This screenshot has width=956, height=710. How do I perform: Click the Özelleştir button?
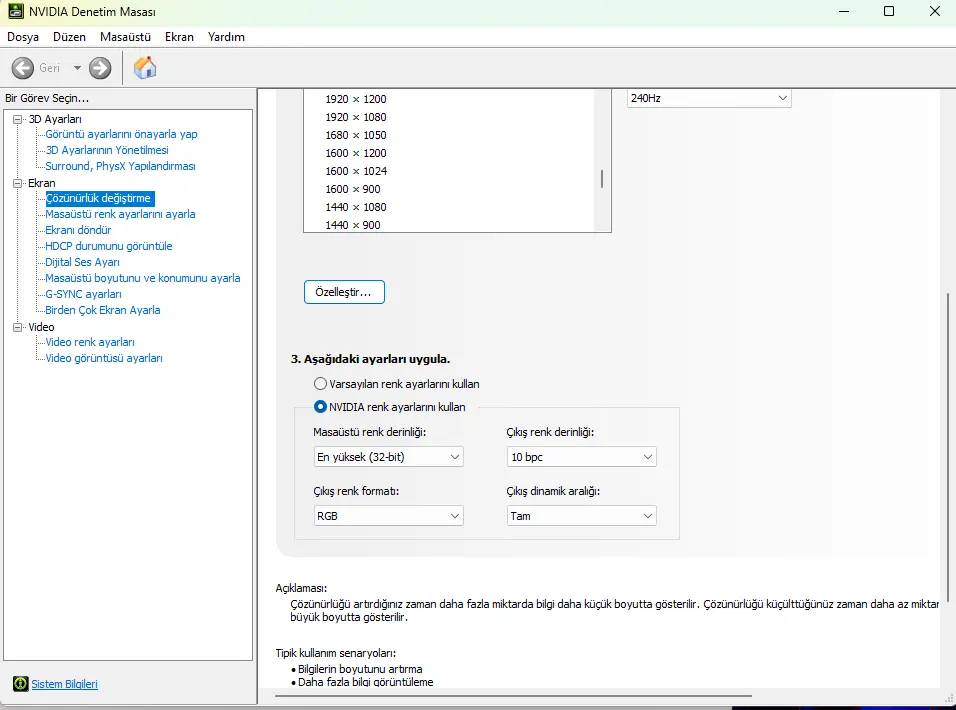coord(344,292)
